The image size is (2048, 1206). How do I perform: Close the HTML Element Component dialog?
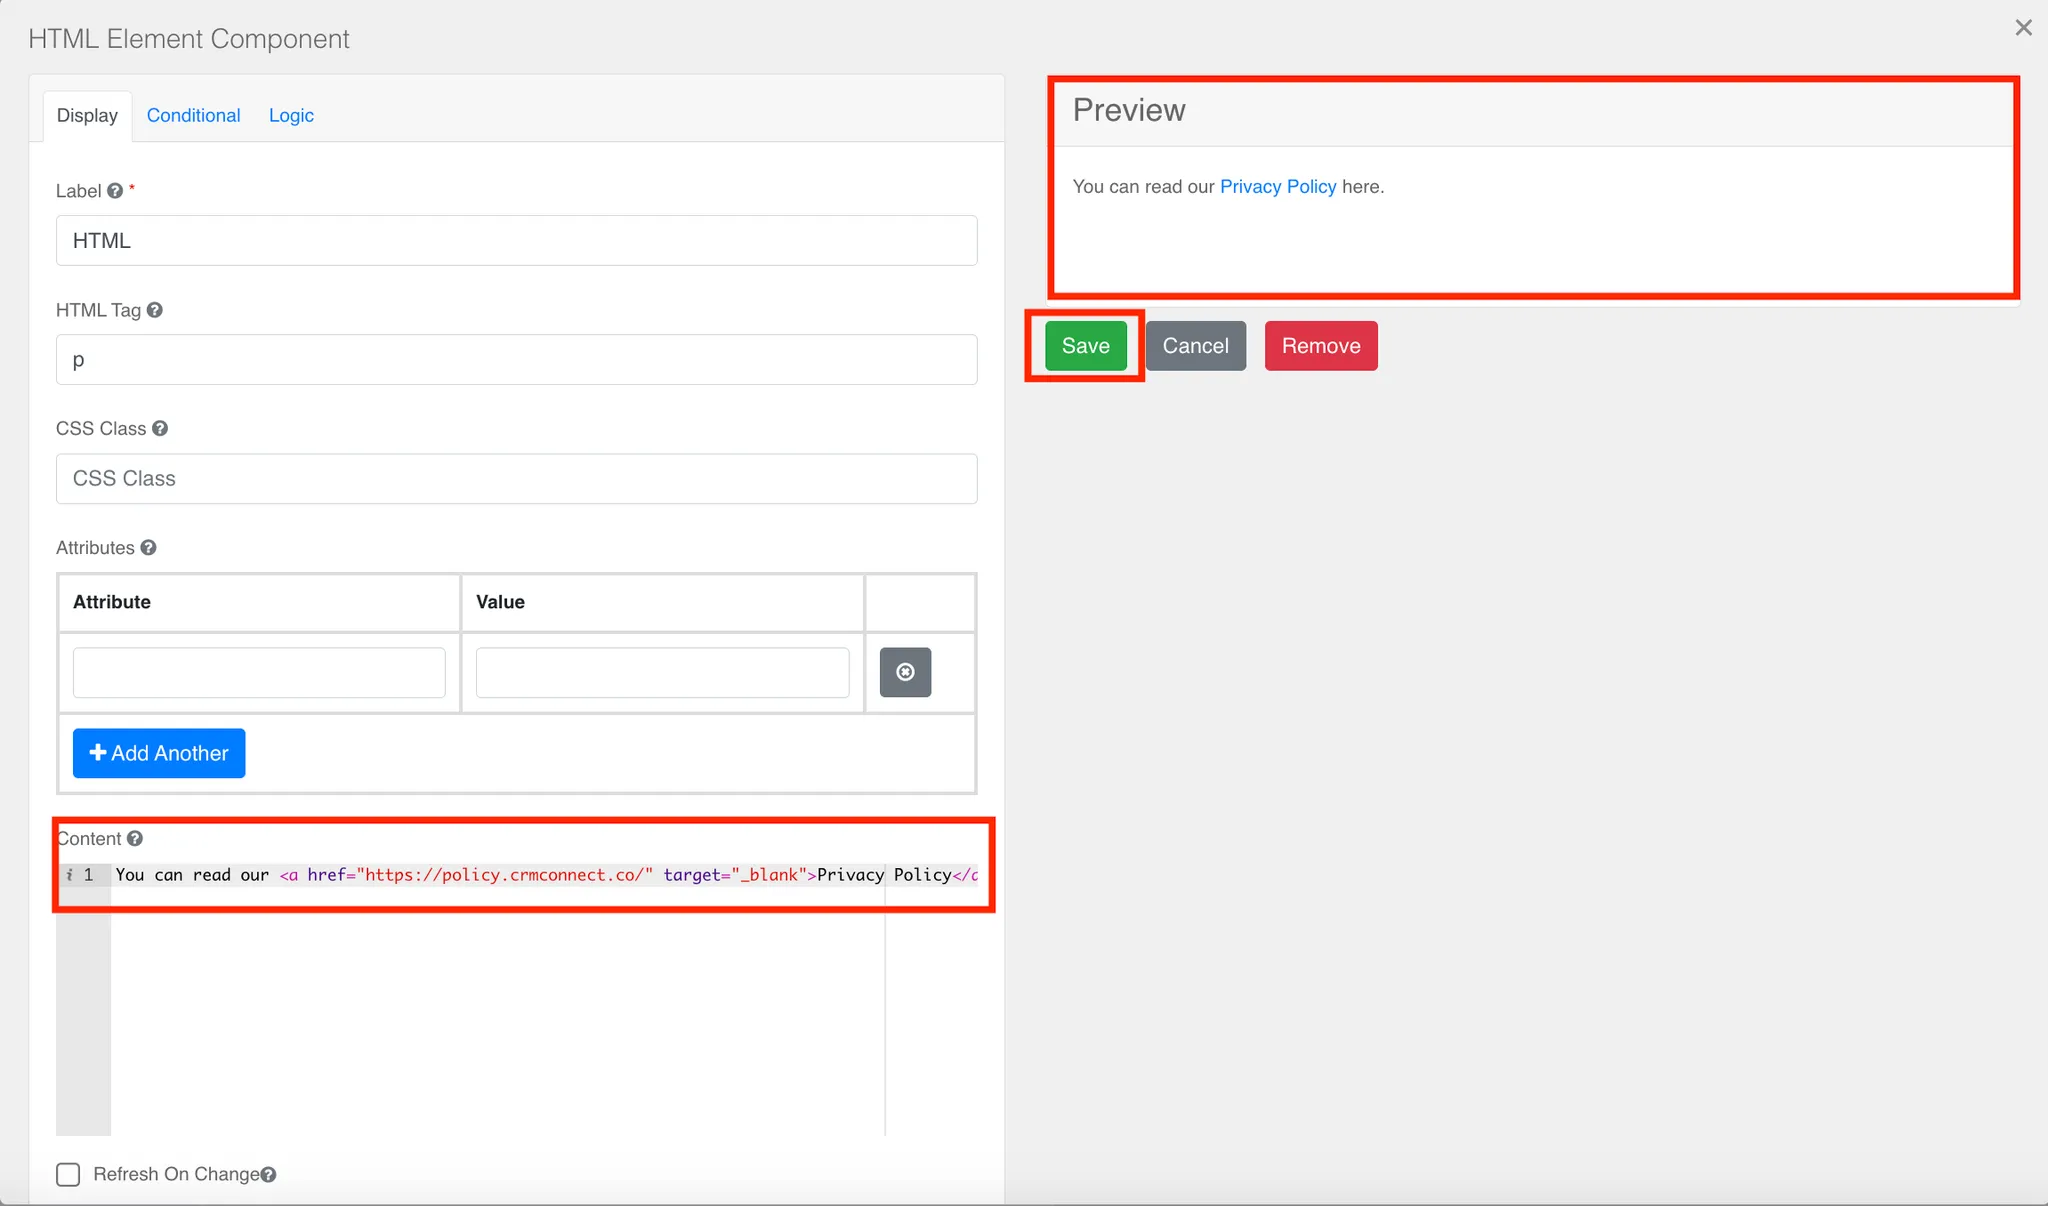tap(2023, 28)
